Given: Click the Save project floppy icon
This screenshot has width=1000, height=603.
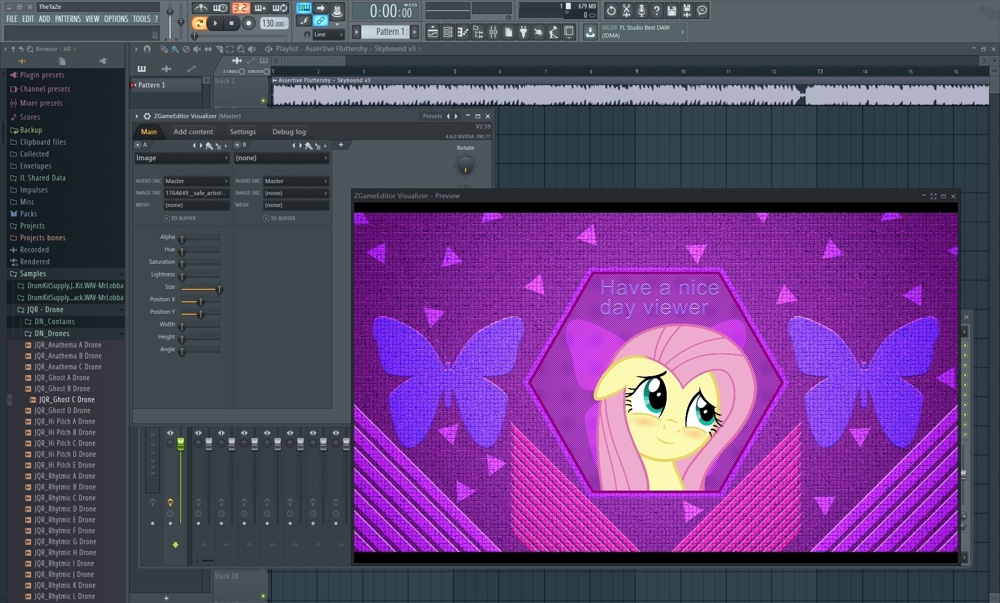Looking at the screenshot, I should 672,11.
